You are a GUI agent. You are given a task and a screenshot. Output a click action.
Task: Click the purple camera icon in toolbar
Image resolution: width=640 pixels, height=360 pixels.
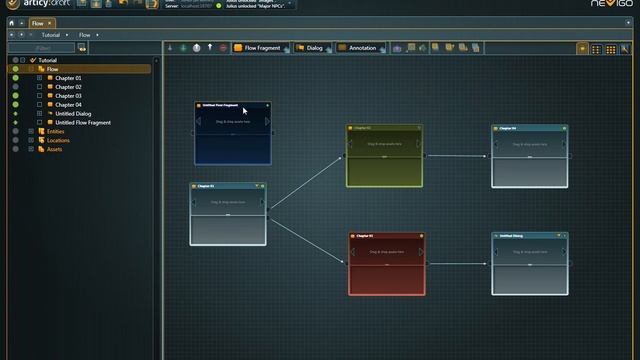[x=397, y=49]
